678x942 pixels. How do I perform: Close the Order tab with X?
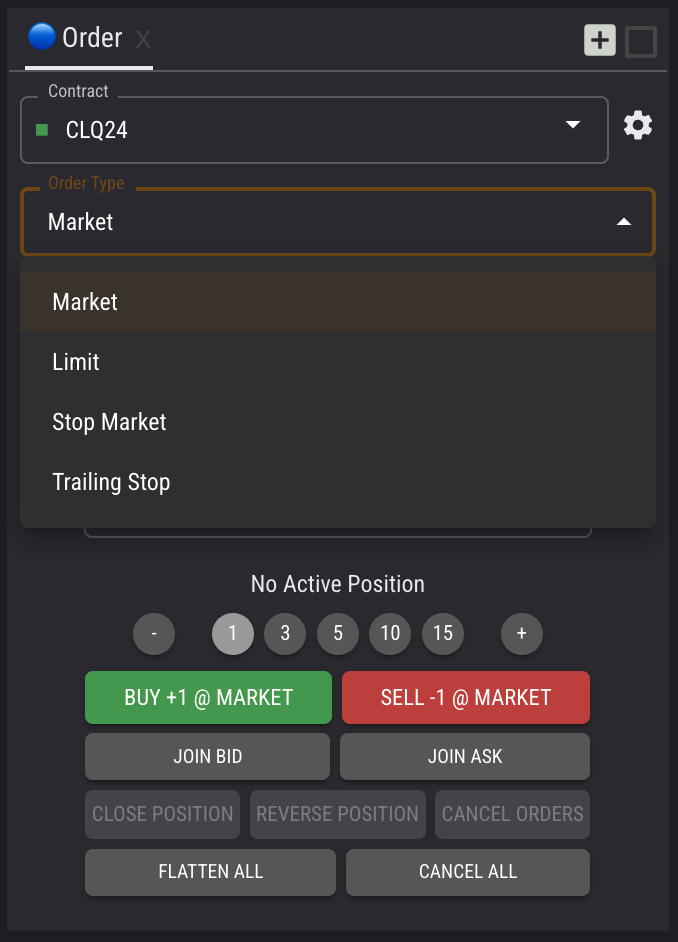coord(143,40)
